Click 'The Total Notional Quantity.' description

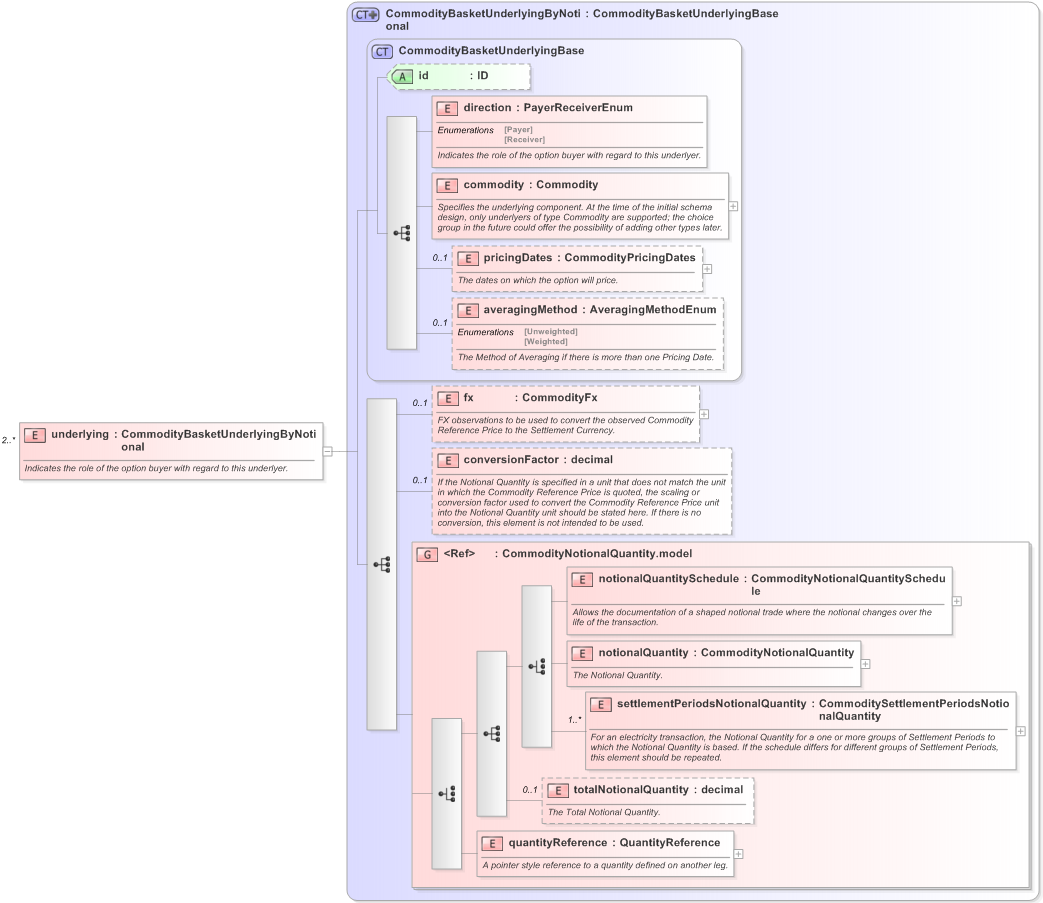click(604, 812)
